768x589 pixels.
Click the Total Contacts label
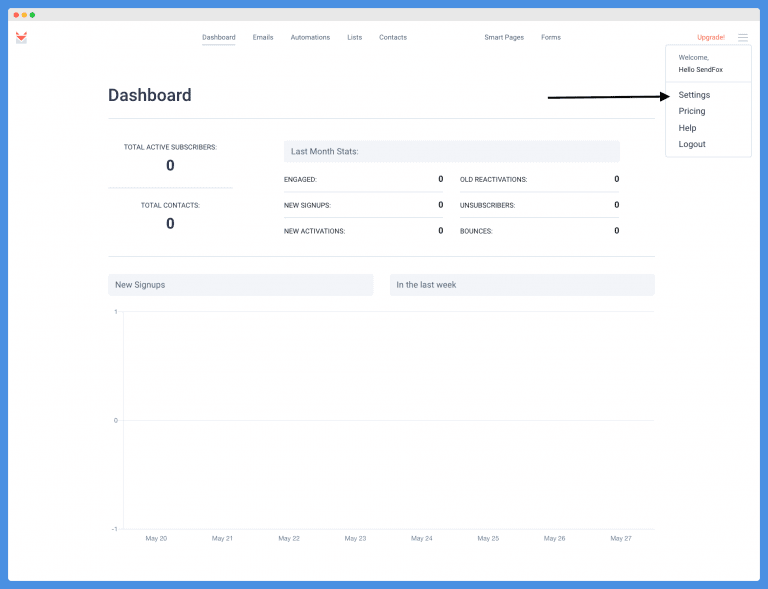170,205
